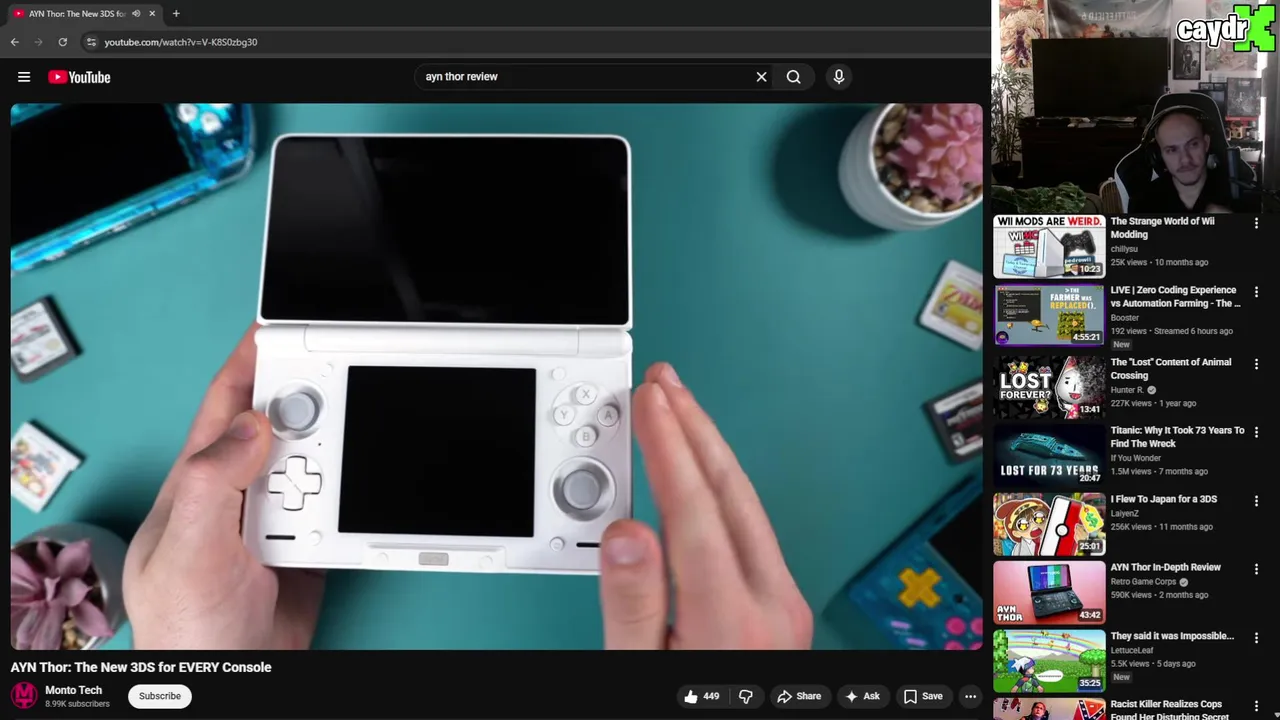Open options for I Flew To Japan video
This screenshot has height=720, width=1280.
(x=1256, y=501)
